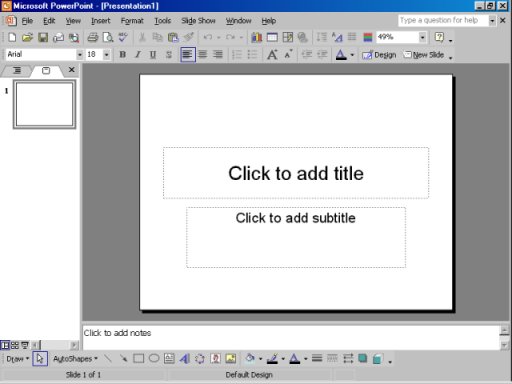Open the Insert menu
Screen dimensions: 512x384
click(x=101, y=21)
